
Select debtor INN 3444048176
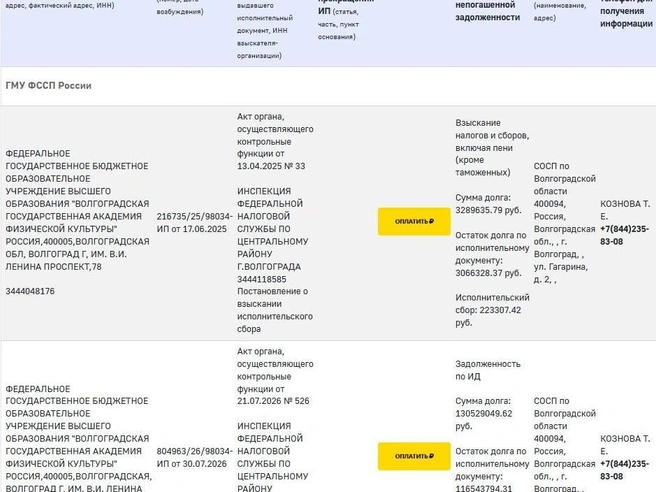point(30,291)
